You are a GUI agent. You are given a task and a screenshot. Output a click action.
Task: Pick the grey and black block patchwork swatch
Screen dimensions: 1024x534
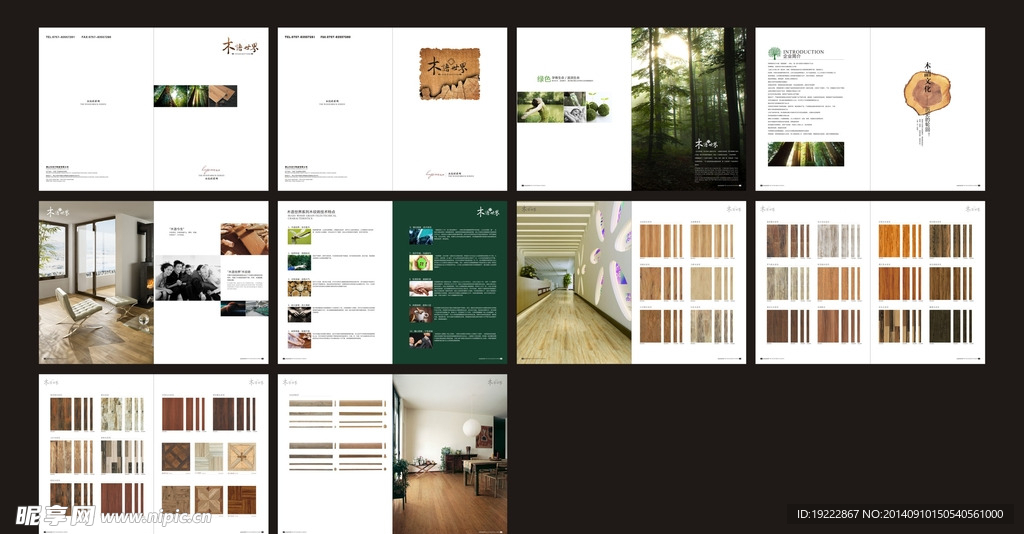[111, 456]
